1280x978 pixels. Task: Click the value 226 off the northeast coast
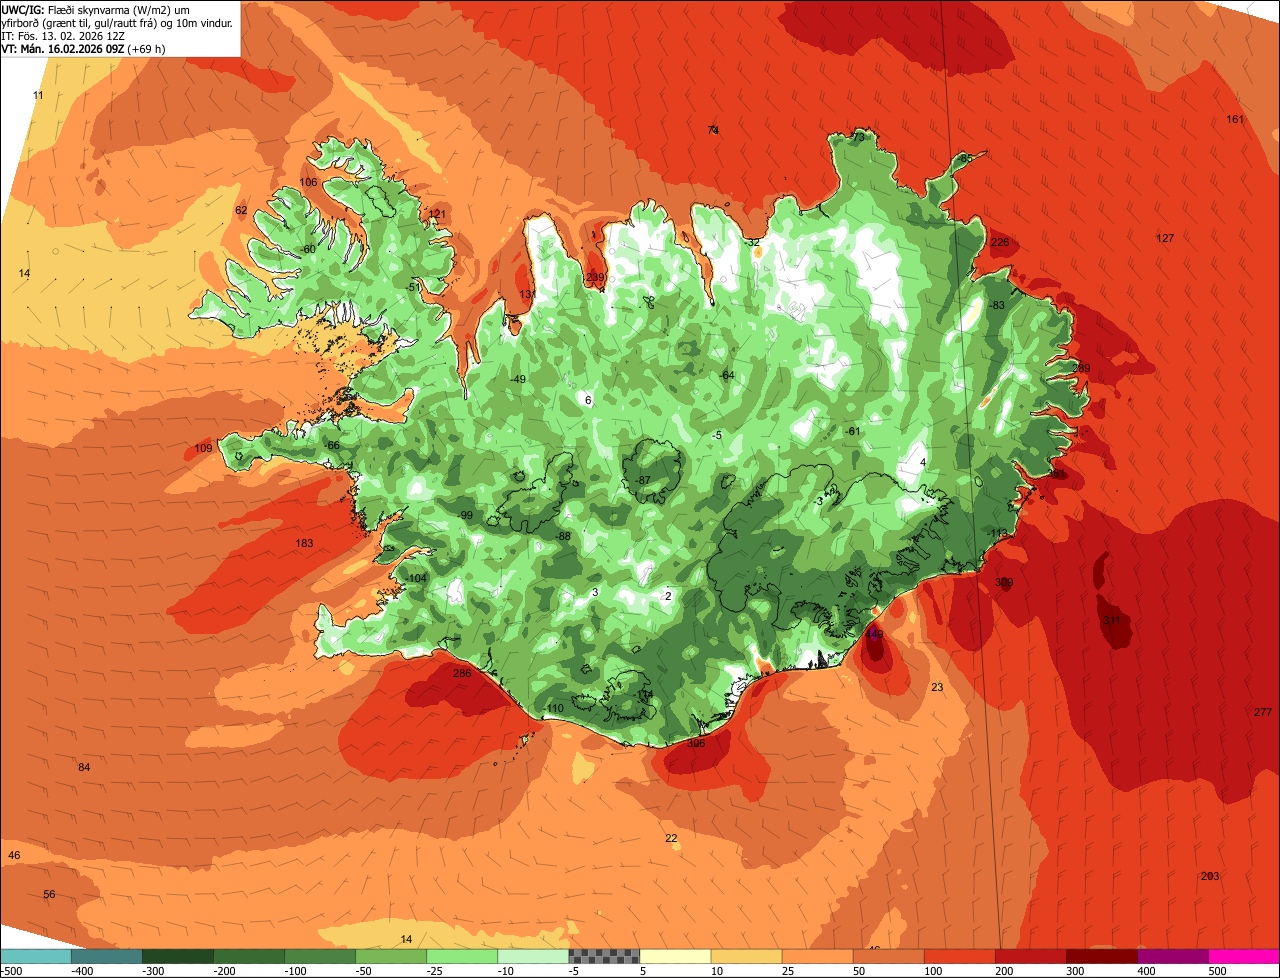click(1000, 243)
